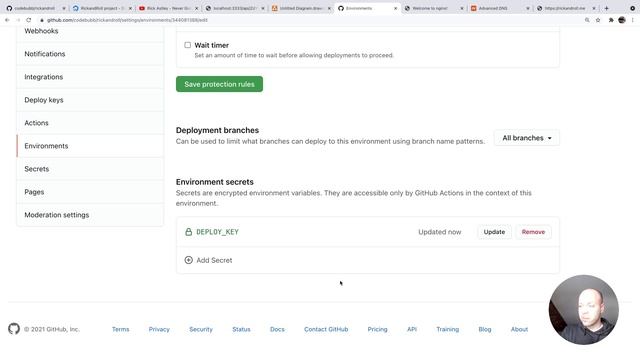
Task: Close the Environments tab
Action: click(395, 8)
